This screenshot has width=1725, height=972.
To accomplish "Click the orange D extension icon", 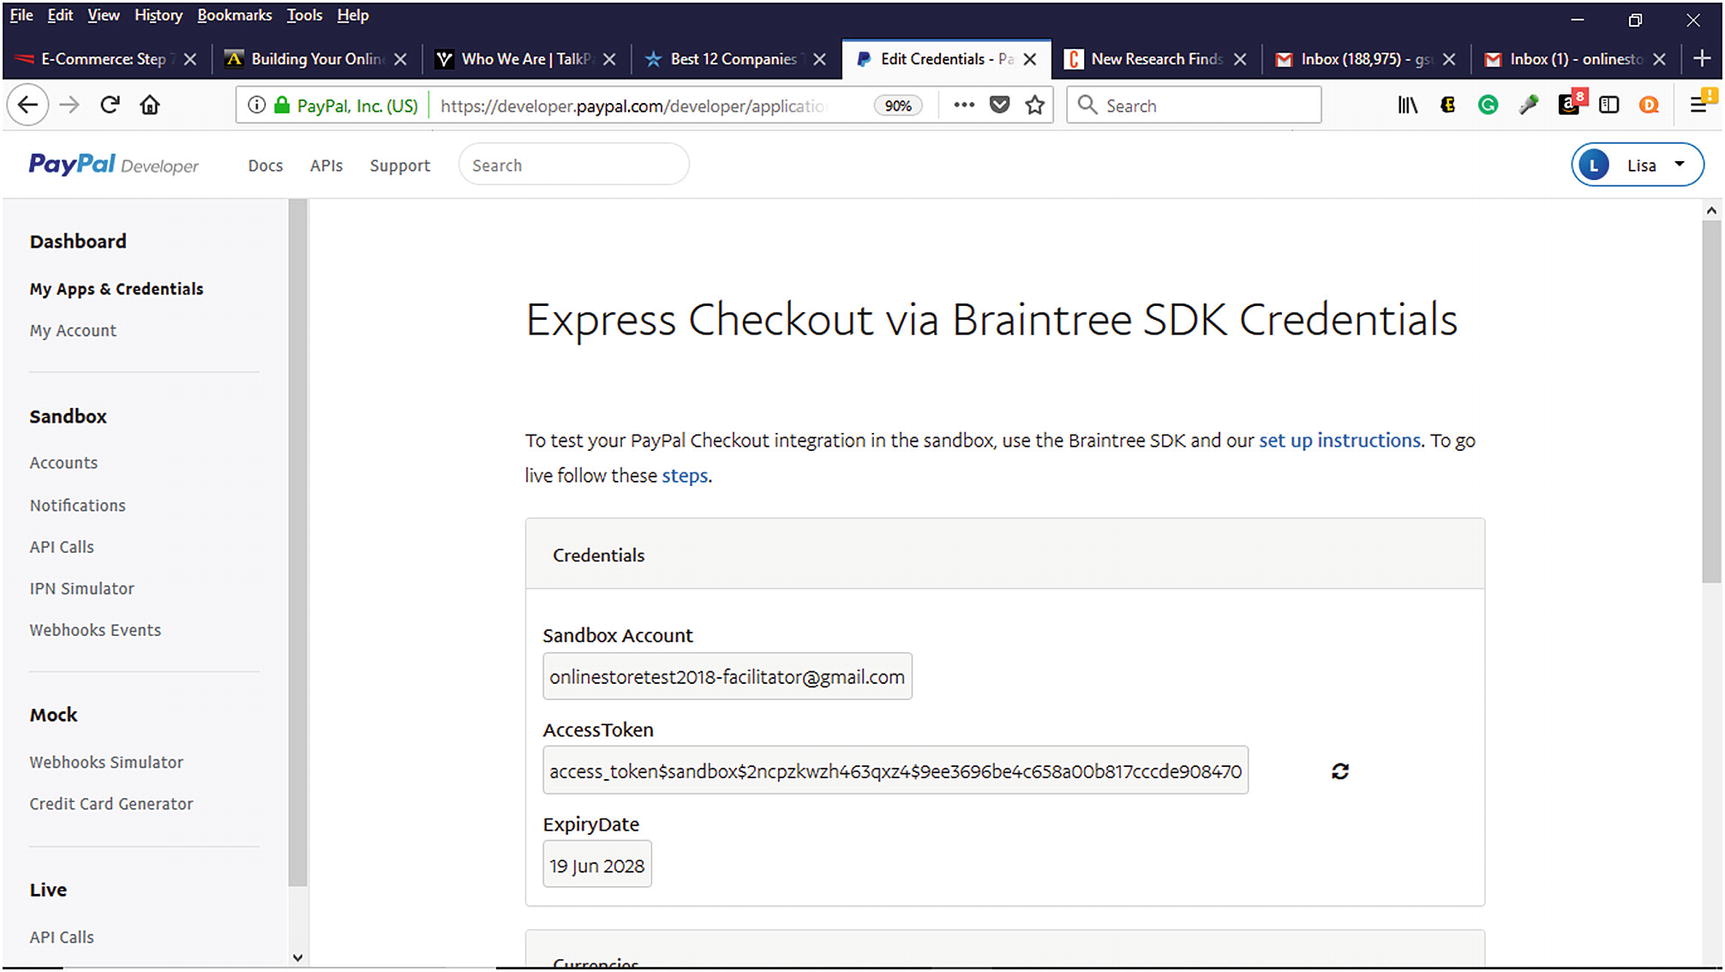I will (1649, 105).
